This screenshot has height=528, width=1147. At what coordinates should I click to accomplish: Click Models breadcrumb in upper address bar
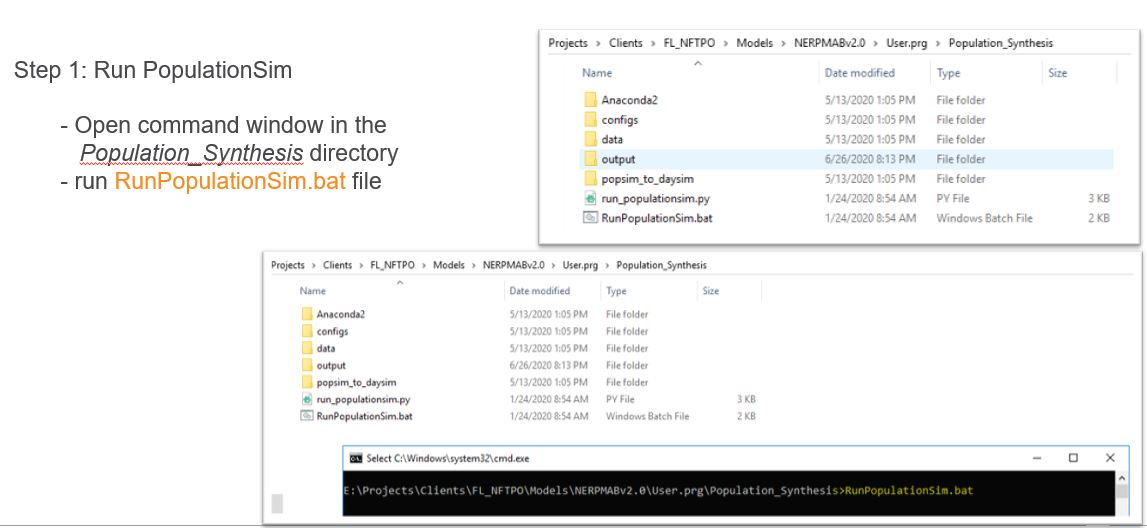coord(754,43)
